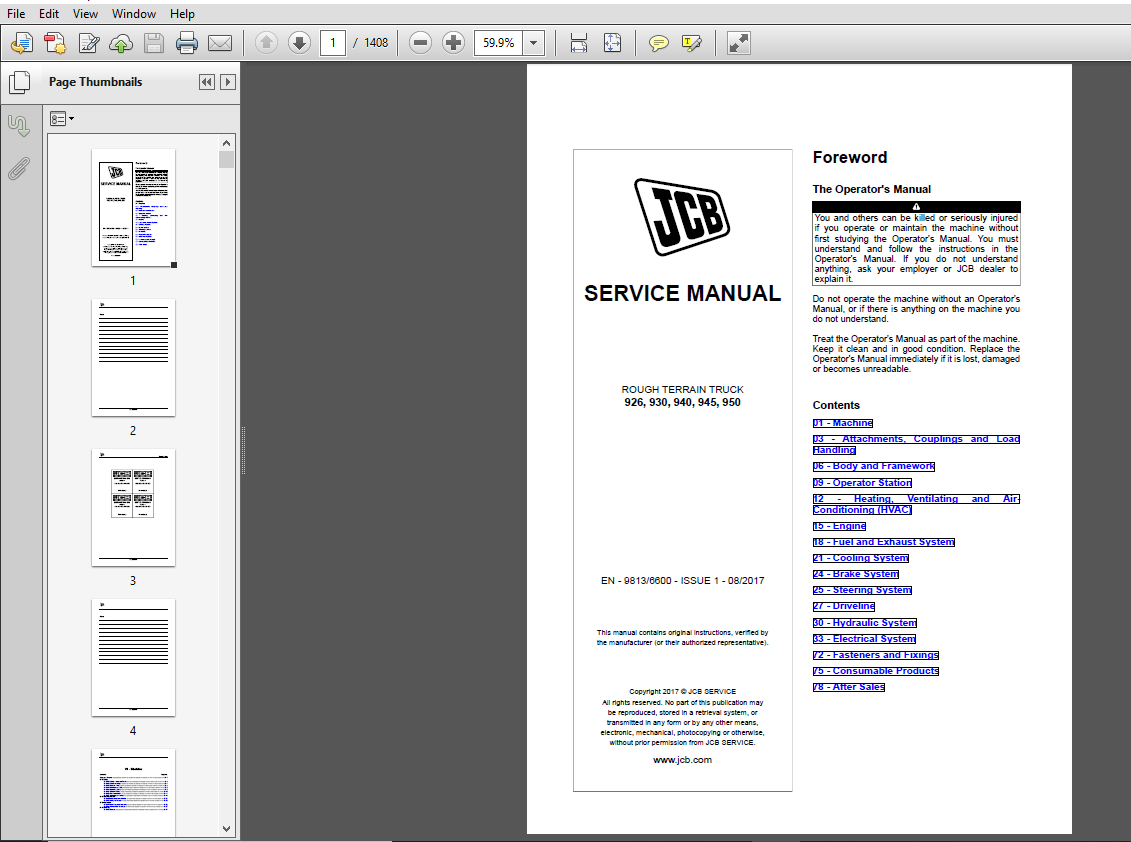The height and width of the screenshot is (842, 1131).
Task: Click the scrolling mode page icon
Action: [578, 43]
